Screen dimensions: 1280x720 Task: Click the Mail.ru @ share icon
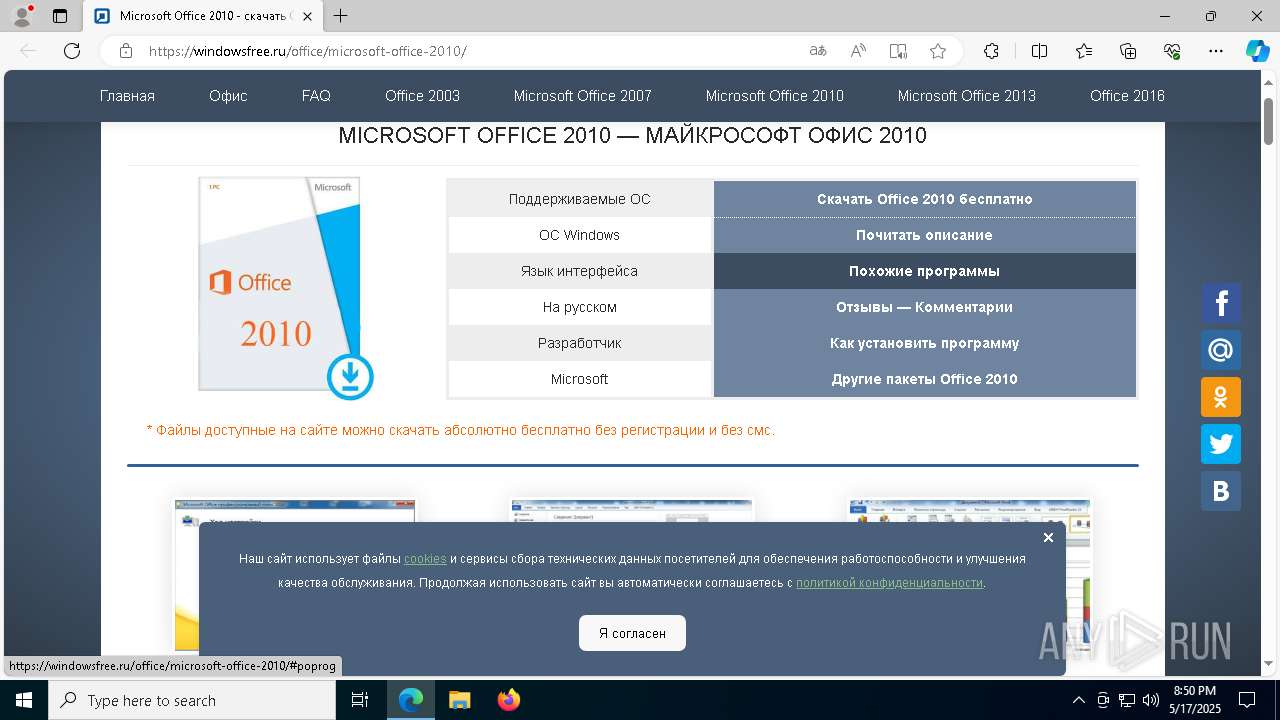tap(1221, 350)
